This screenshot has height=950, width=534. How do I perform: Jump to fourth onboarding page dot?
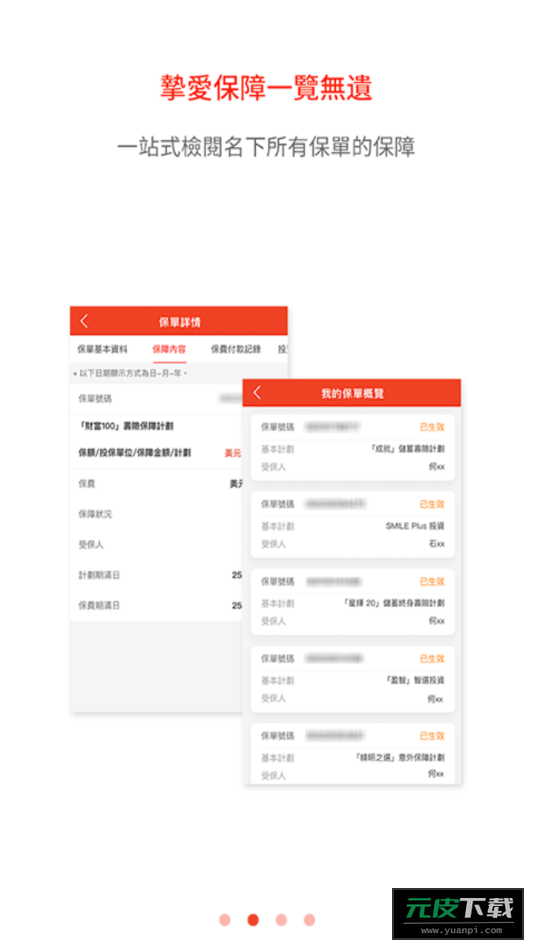pyautogui.click(x=309, y=920)
